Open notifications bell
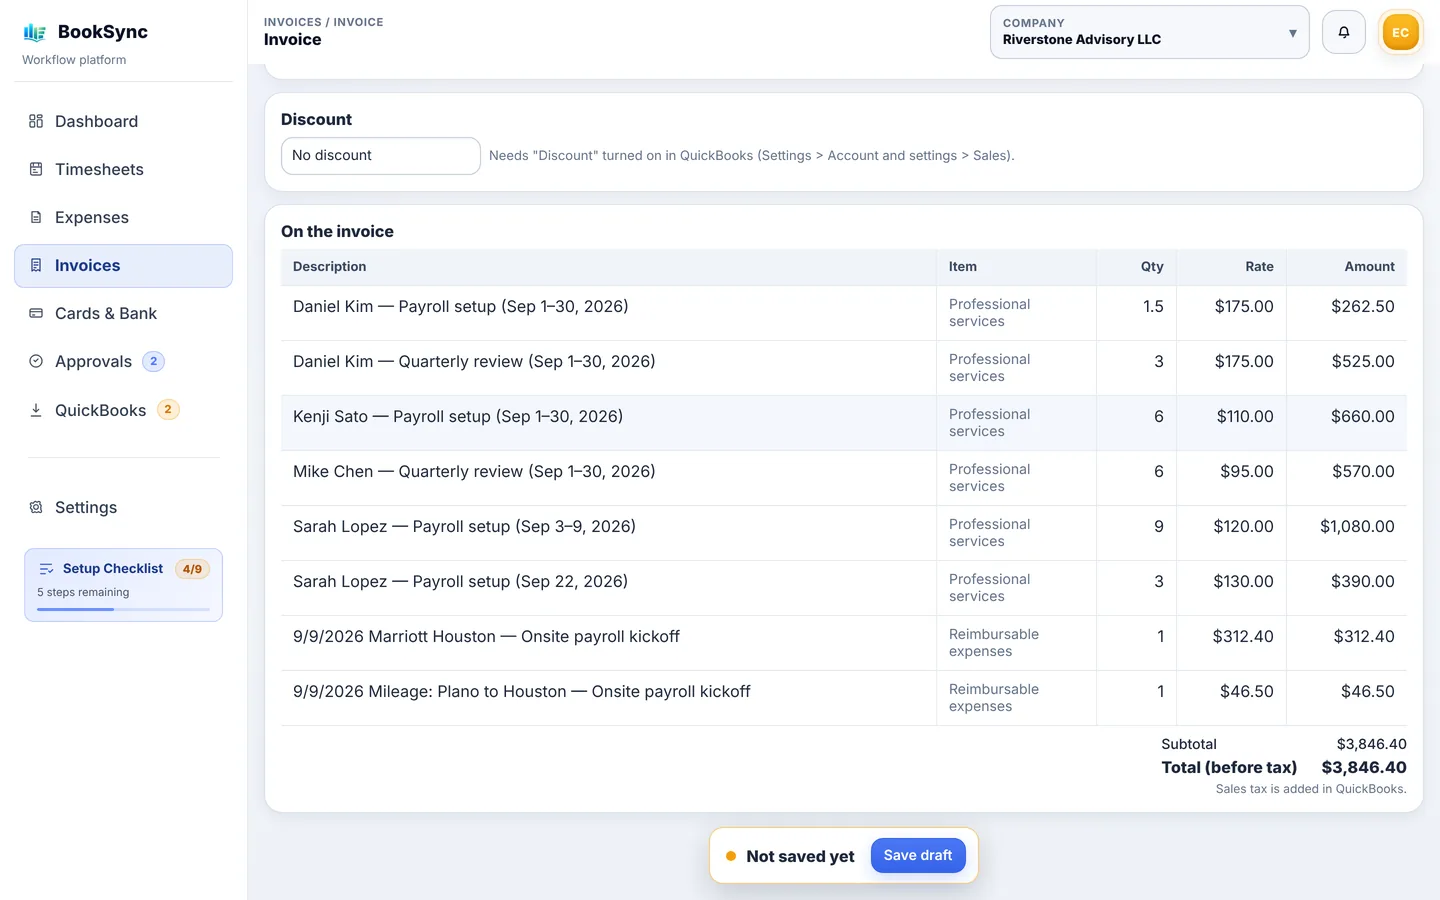Image resolution: width=1440 pixels, height=900 pixels. [1343, 32]
